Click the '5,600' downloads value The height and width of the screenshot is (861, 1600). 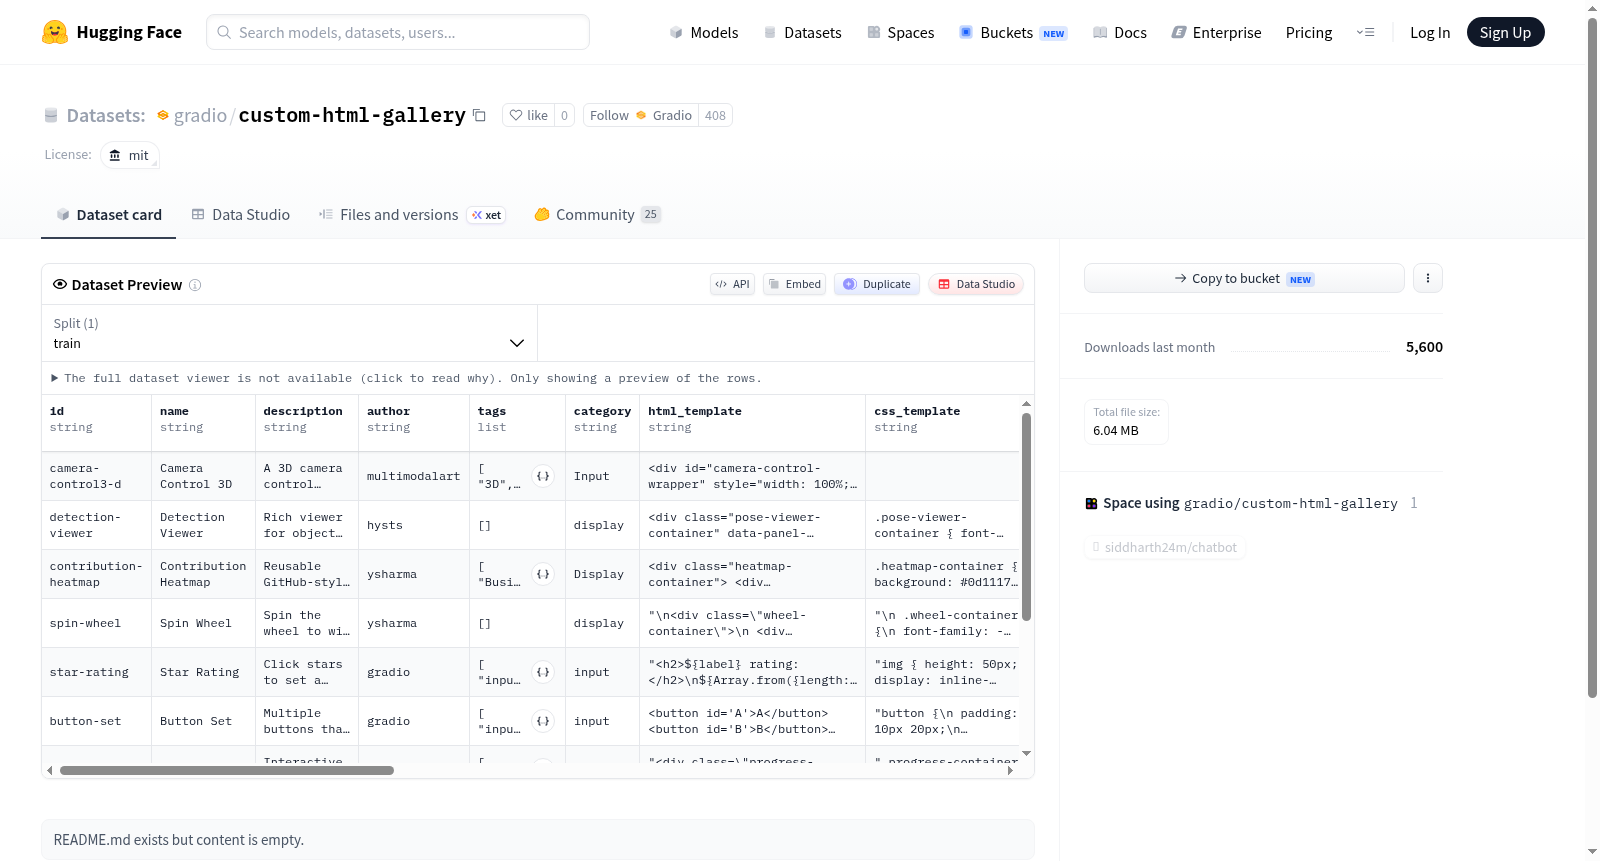pyautogui.click(x=1424, y=347)
